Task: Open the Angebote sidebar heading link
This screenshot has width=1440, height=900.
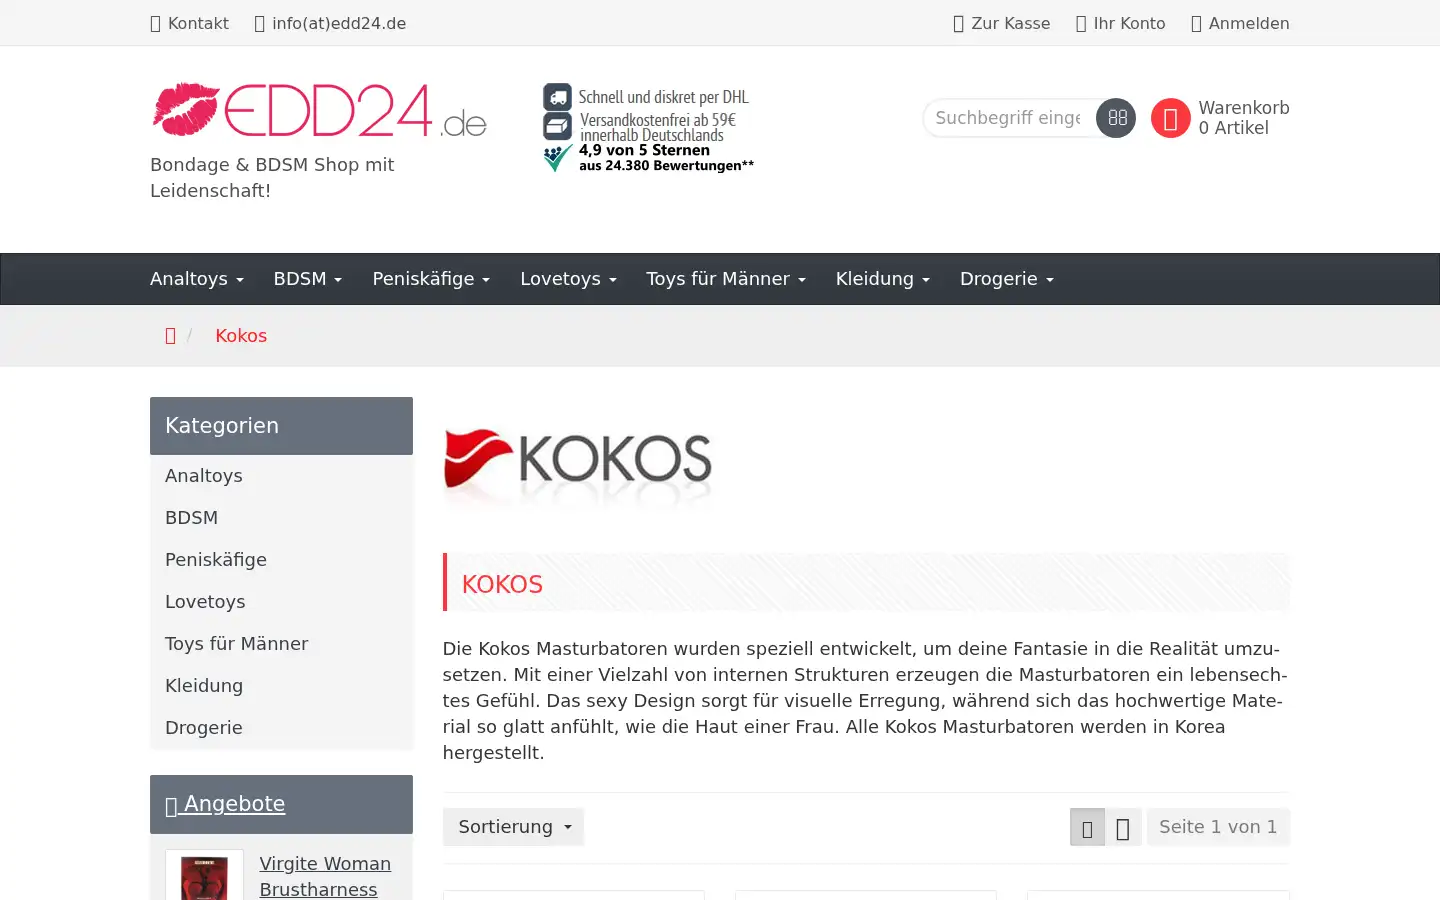Action: pos(225,804)
